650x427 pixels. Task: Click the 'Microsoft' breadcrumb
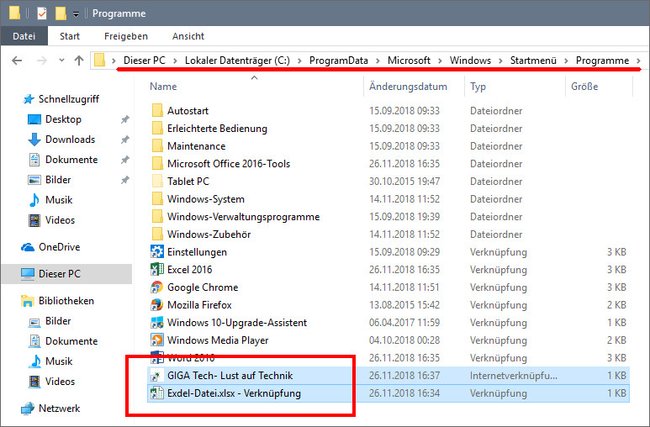[409, 61]
